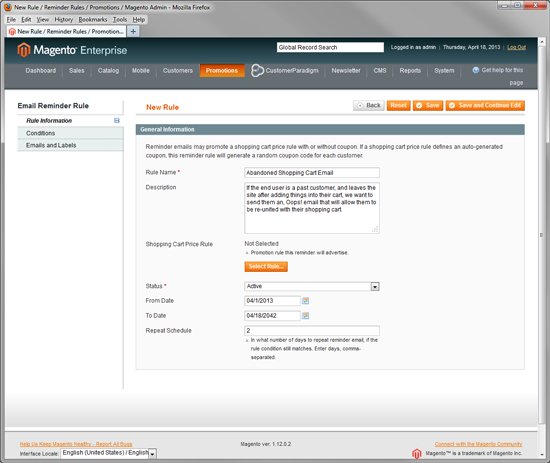Open the Newsletter menu
The height and width of the screenshot is (463, 550).
[346, 71]
